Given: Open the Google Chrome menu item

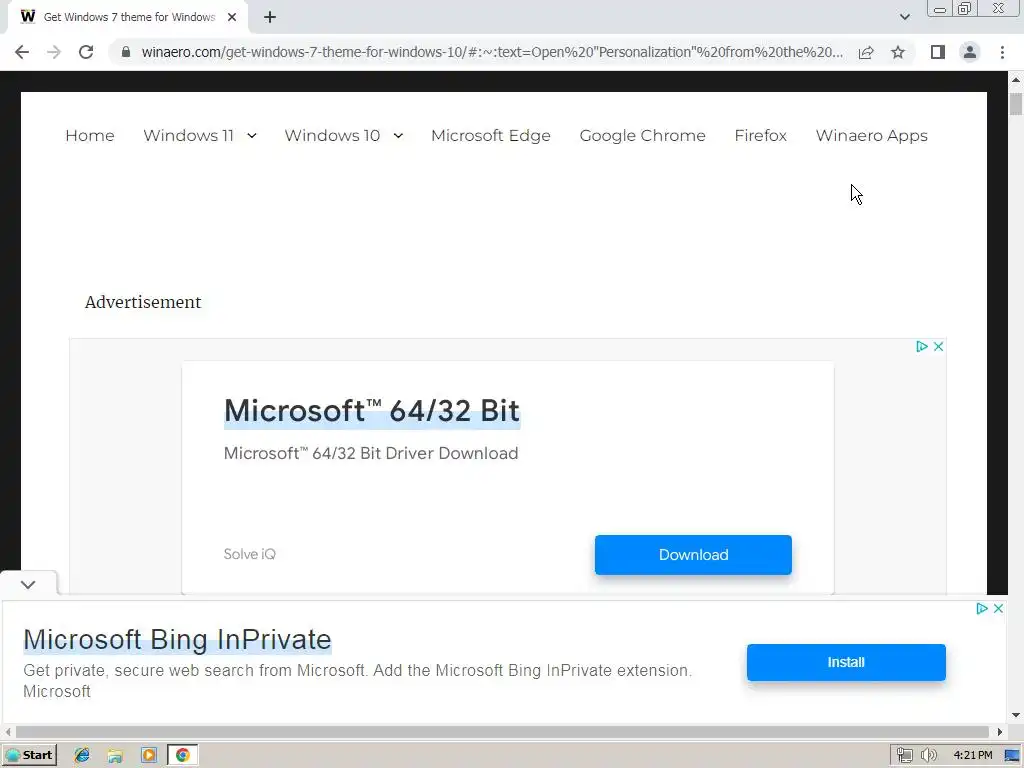Looking at the screenshot, I should 642,136.
